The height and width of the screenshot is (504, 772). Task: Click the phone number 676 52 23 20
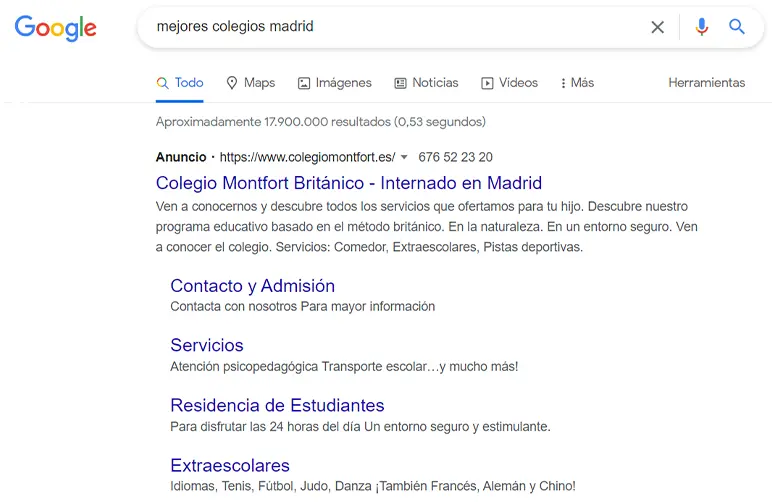coord(455,157)
